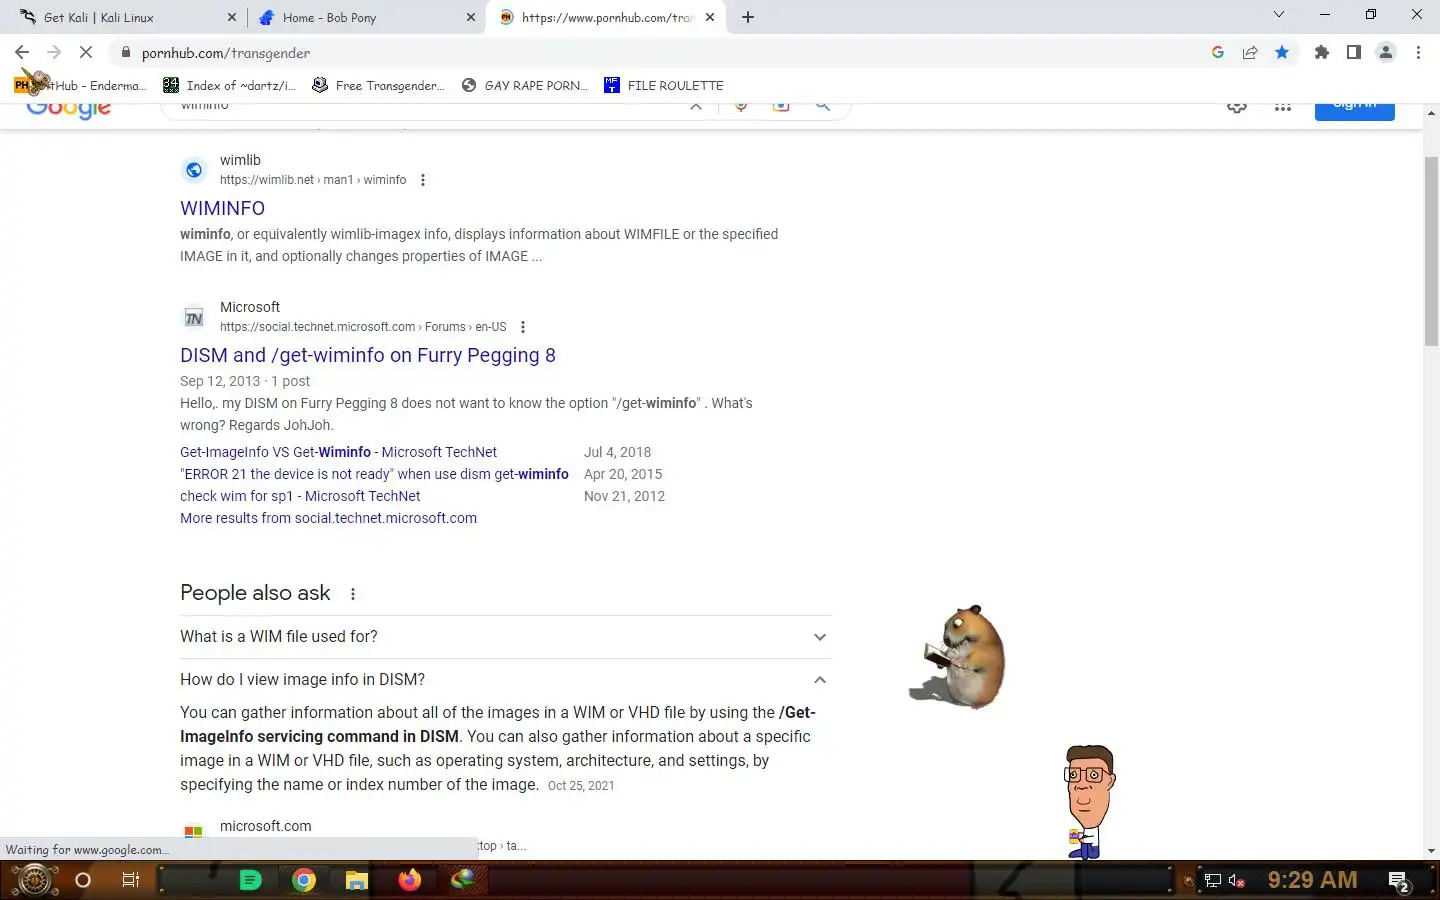
Task: Expand "What is a WIM file used for?"
Action: 505,637
